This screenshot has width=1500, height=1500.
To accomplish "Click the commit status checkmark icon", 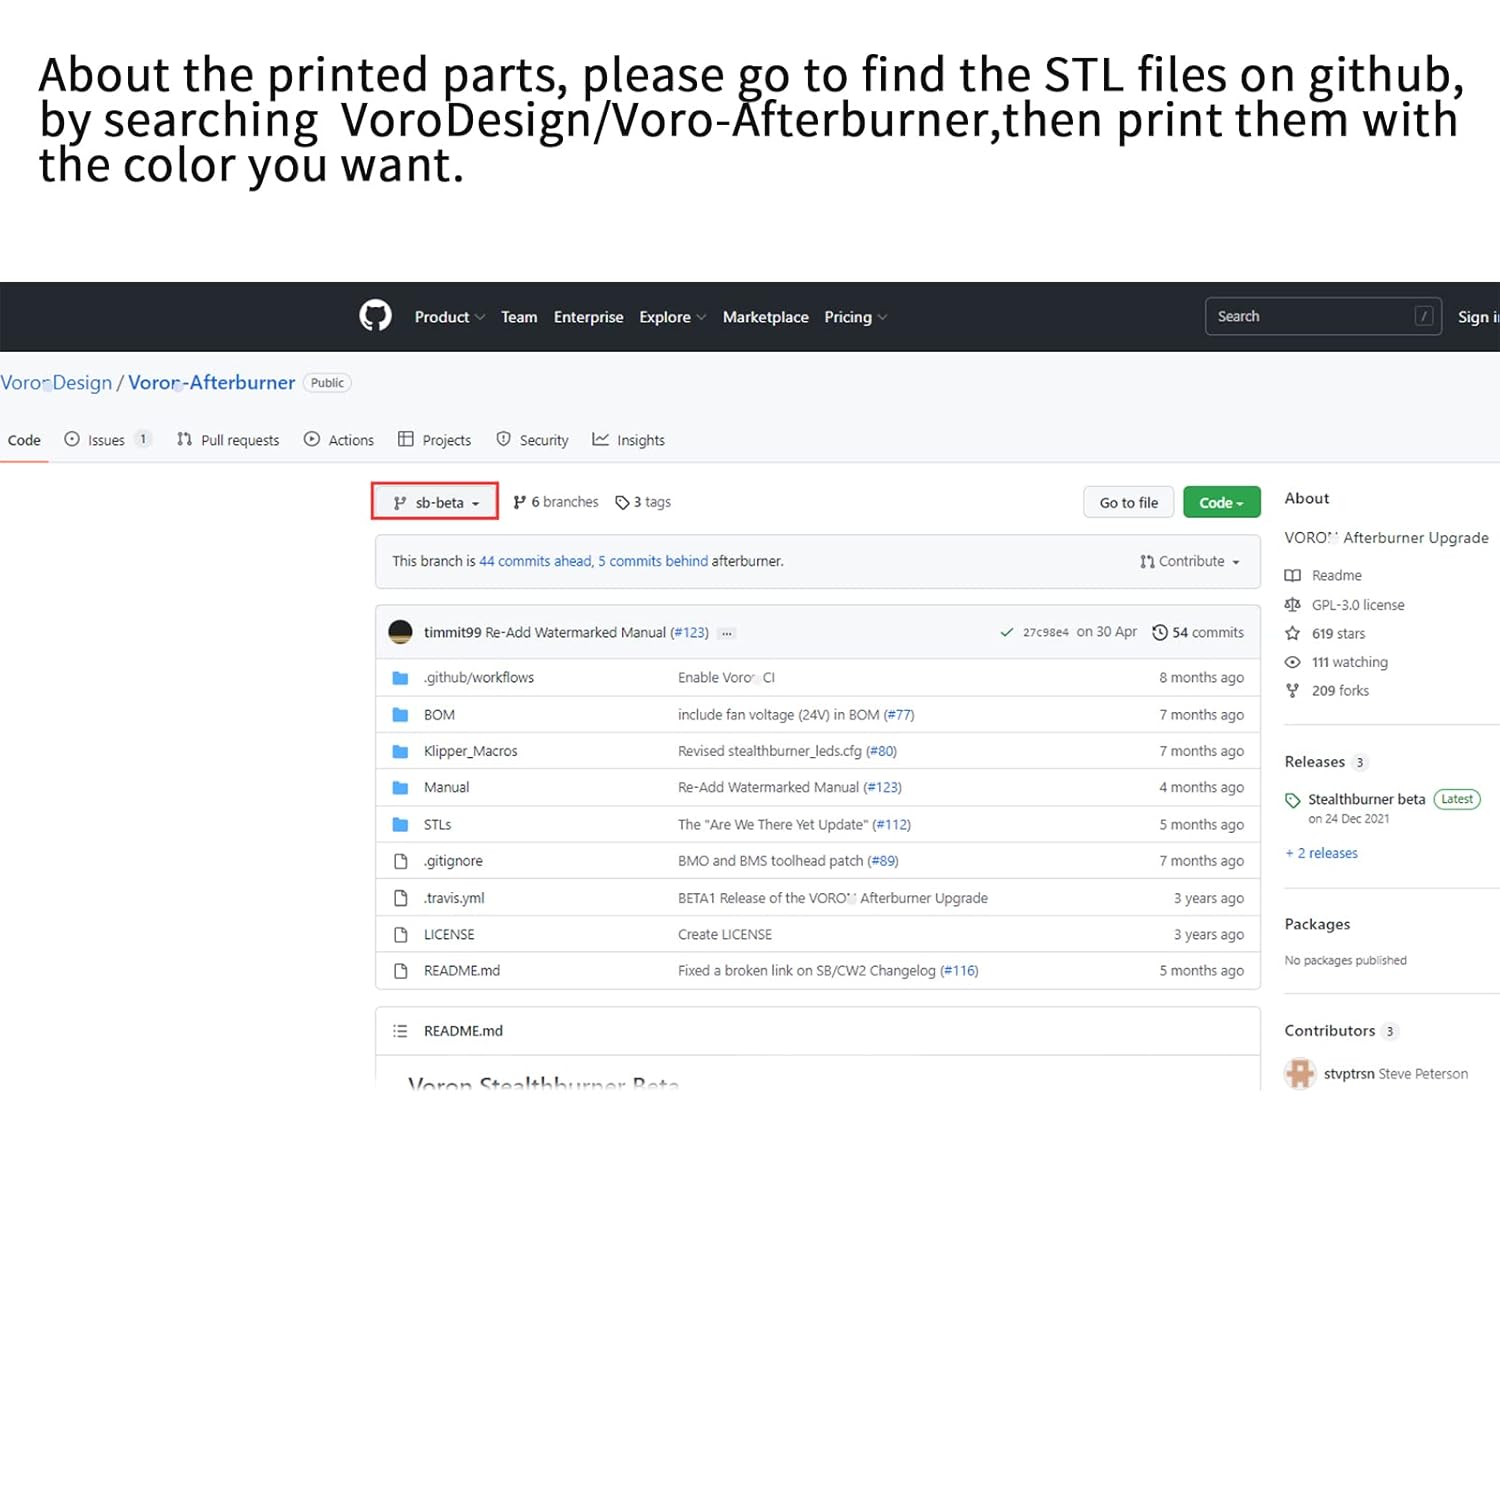I will pyautogui.click(x=1007, y=632).
